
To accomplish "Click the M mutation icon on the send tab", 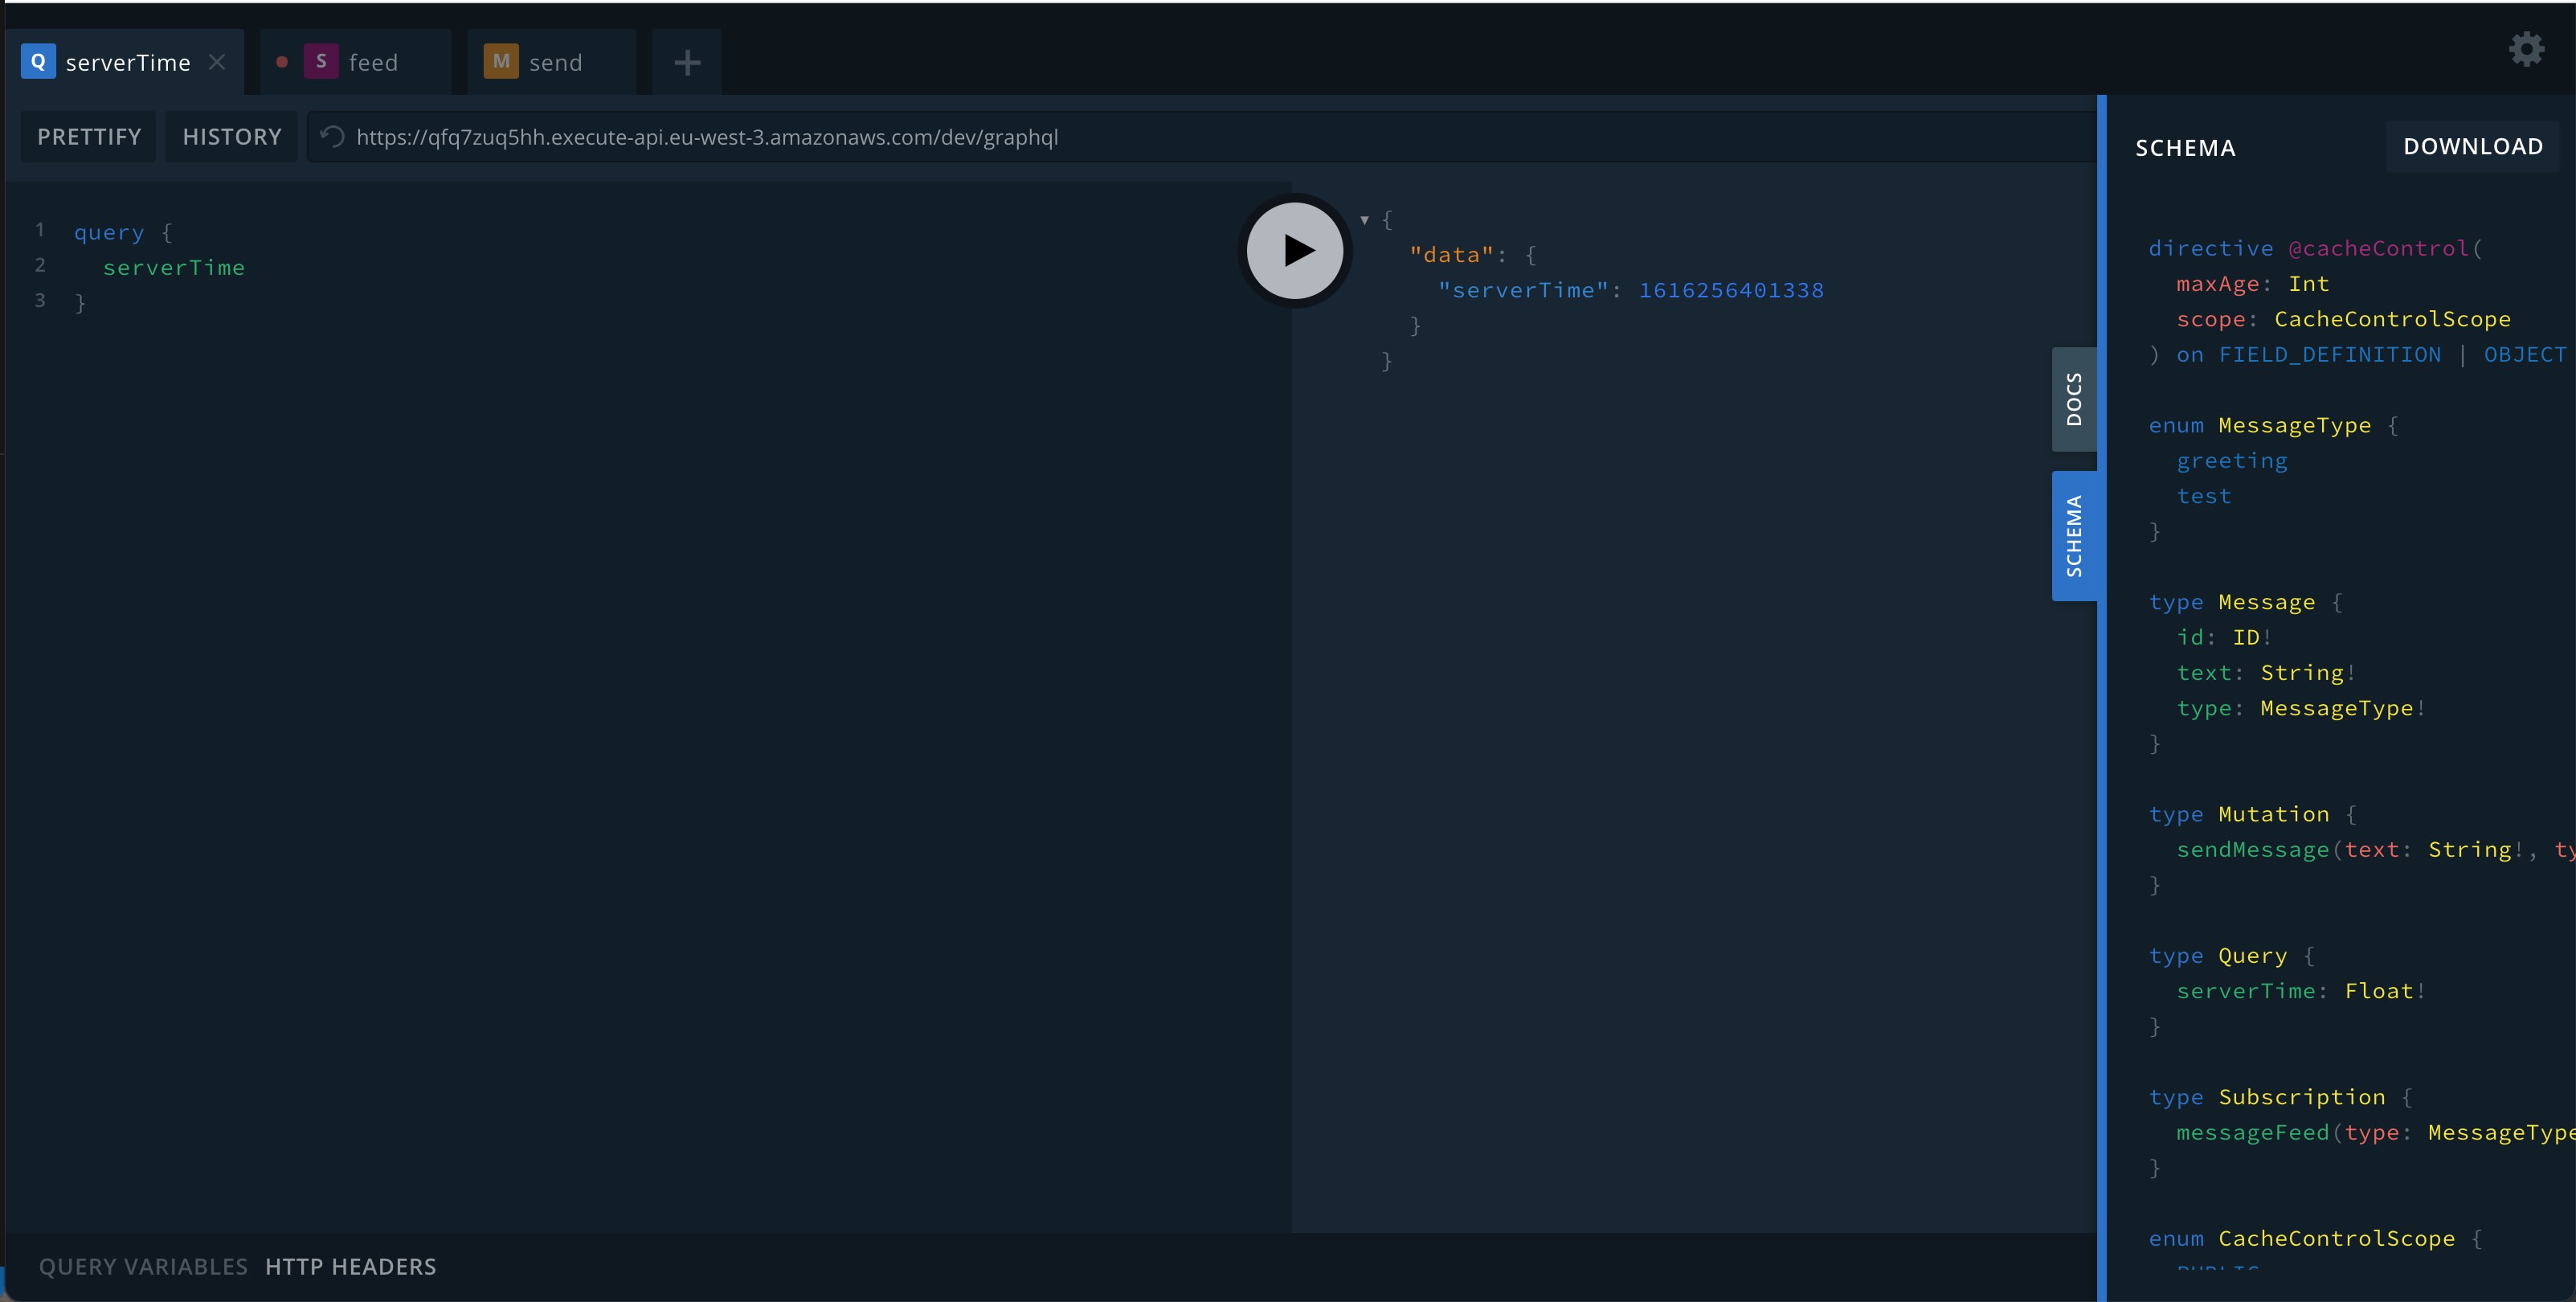I will coord(501,61).
